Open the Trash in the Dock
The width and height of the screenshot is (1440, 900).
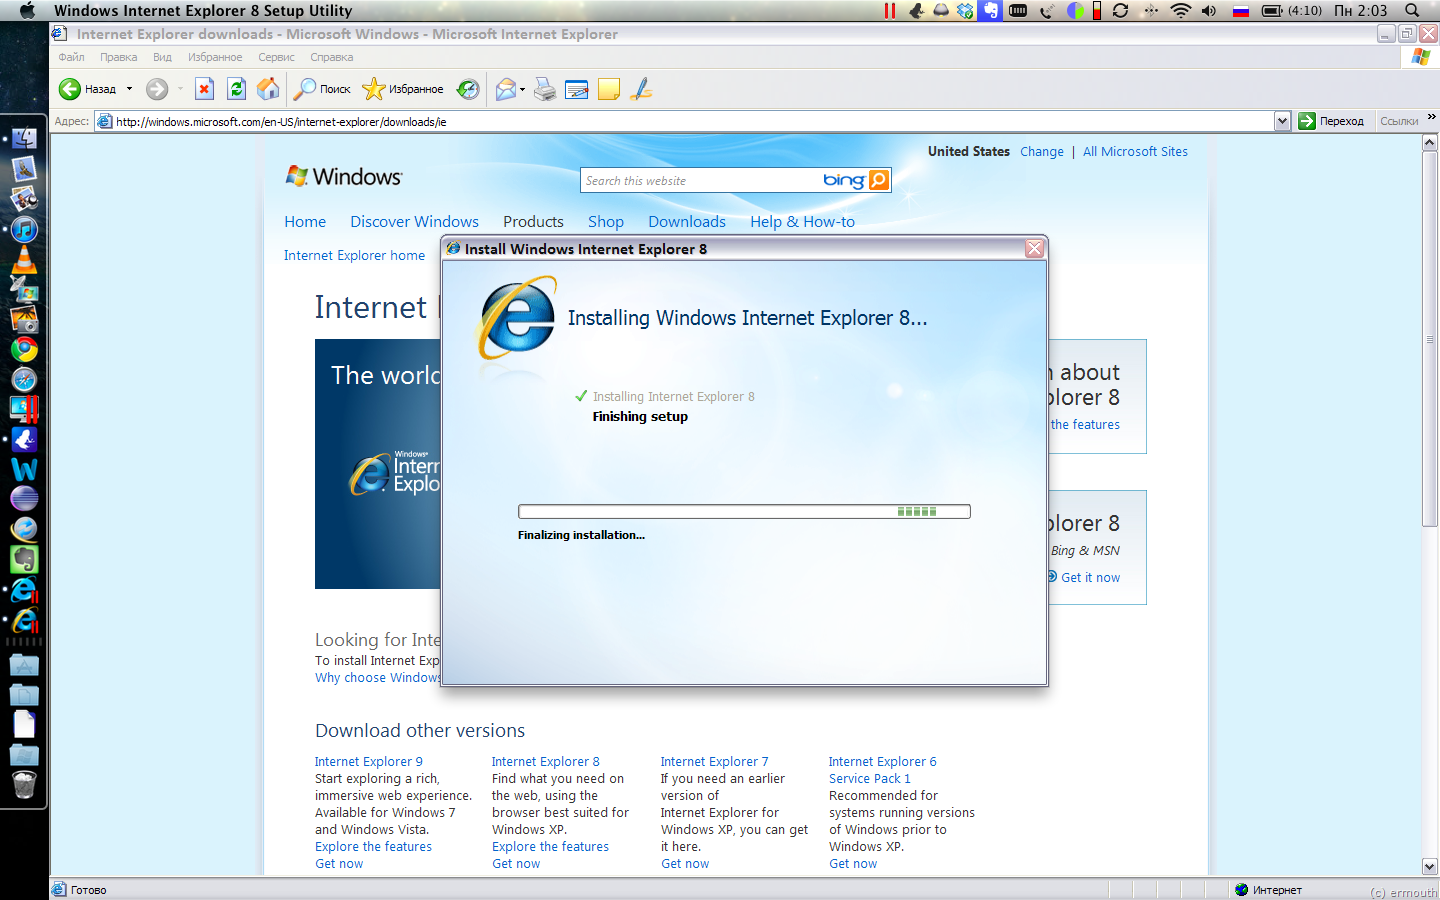pos(24,785)
